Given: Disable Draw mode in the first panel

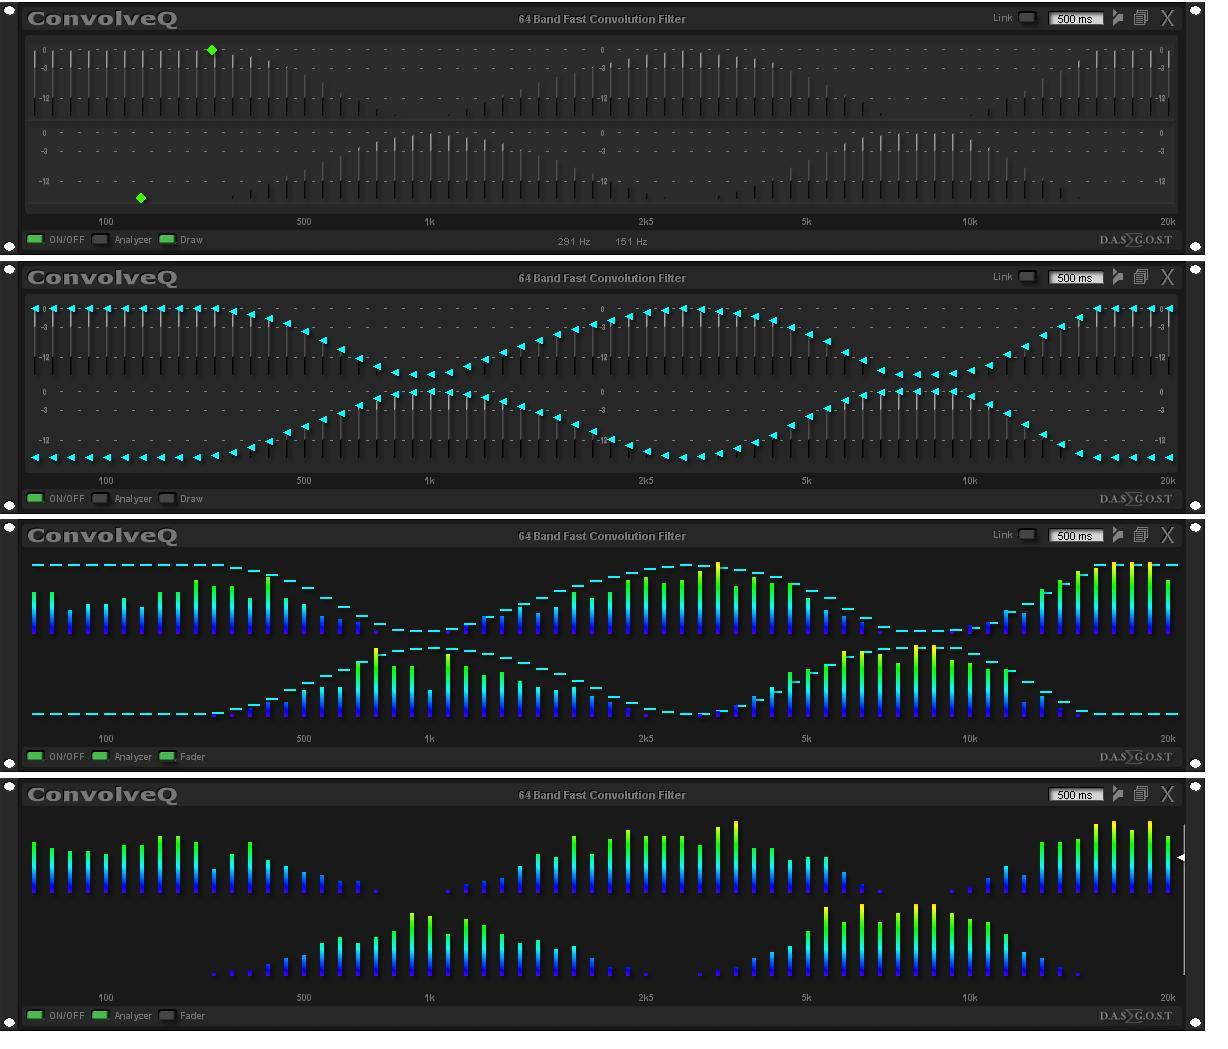Looking at the screenshot, I should (167, 240).
